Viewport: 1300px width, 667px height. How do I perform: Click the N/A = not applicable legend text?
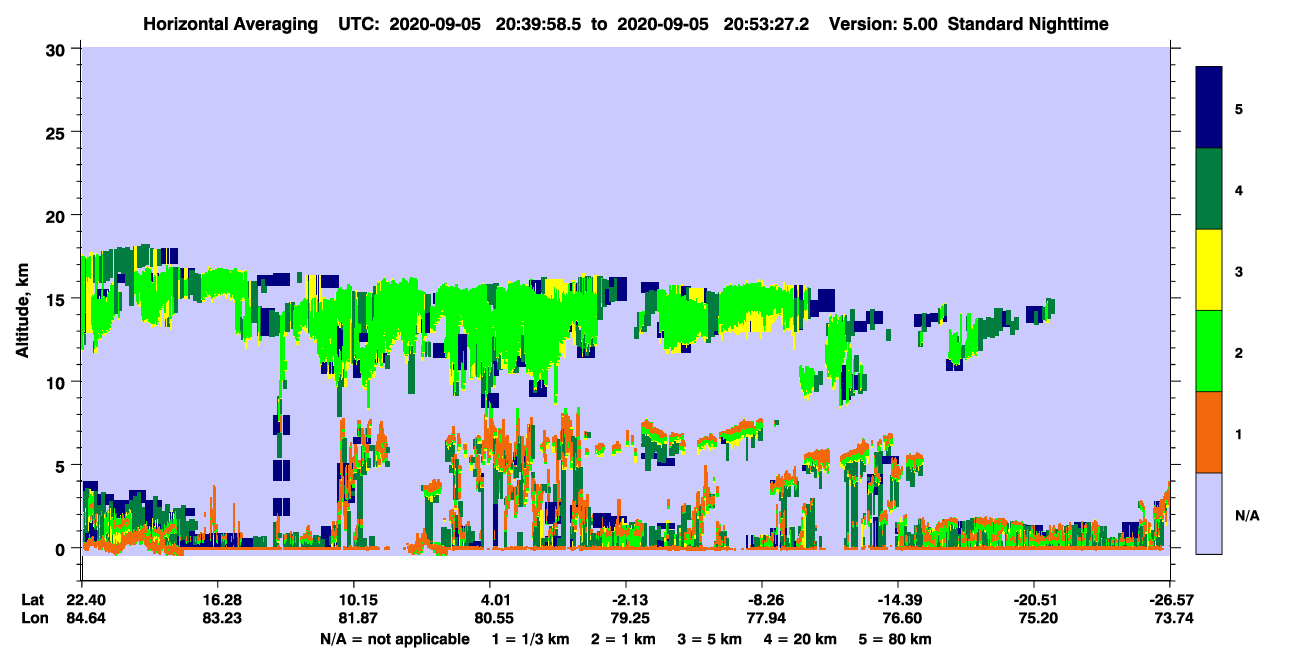tap(394, 639)
